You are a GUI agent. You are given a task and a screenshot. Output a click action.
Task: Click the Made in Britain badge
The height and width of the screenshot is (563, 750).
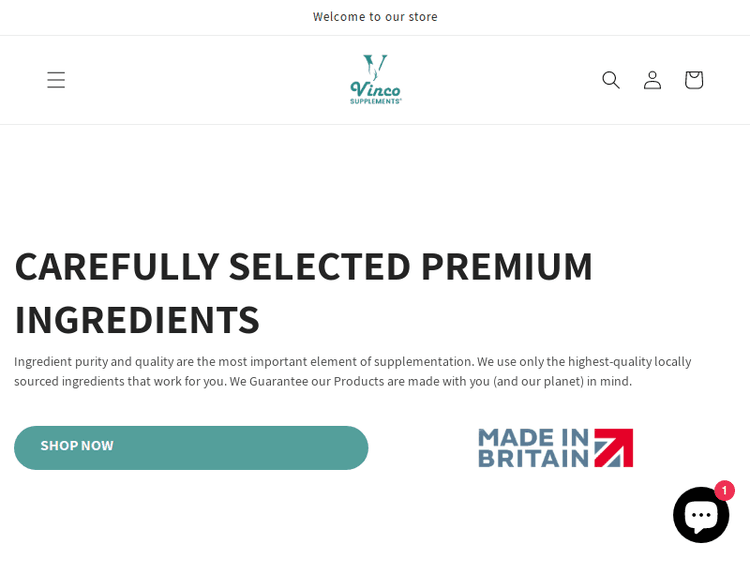click(x=555, y=448)
